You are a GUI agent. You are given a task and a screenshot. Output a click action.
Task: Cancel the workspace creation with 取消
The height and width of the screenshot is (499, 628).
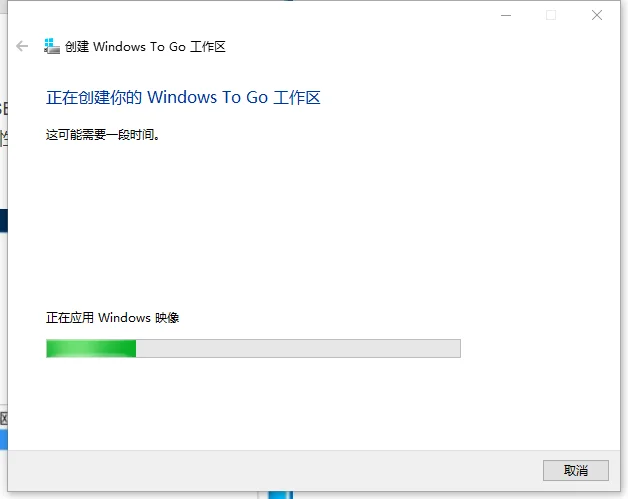tap(576, 470)
